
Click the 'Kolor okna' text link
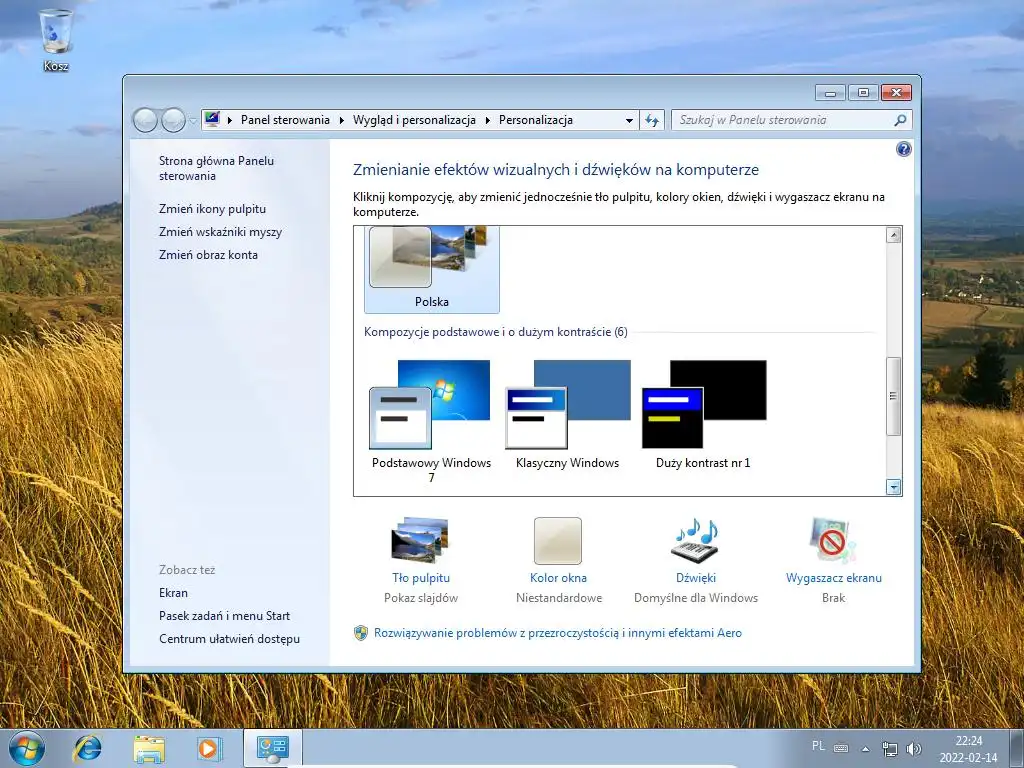point(558,578)
